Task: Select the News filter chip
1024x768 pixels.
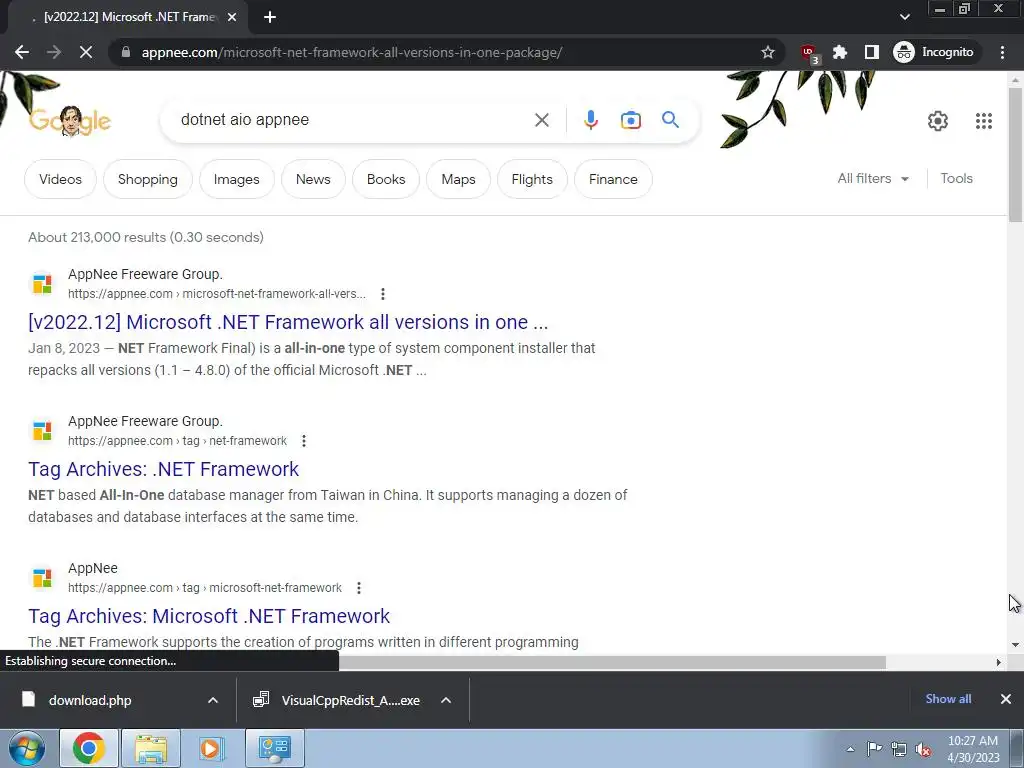Action: [x=313, y=179]
